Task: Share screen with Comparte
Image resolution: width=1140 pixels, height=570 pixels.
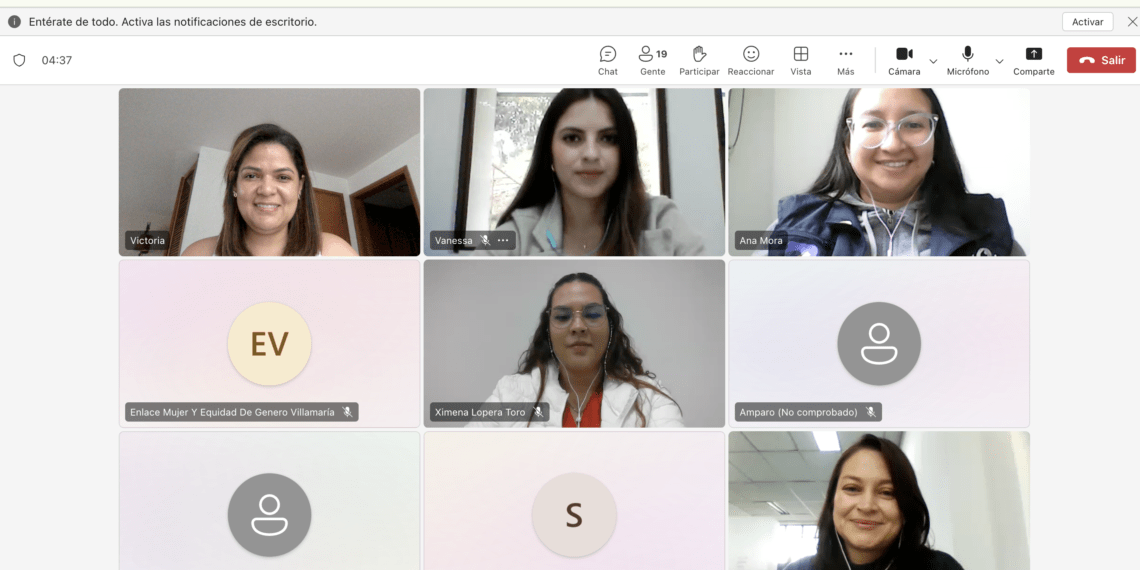Action: click(x=1034, y=60)
